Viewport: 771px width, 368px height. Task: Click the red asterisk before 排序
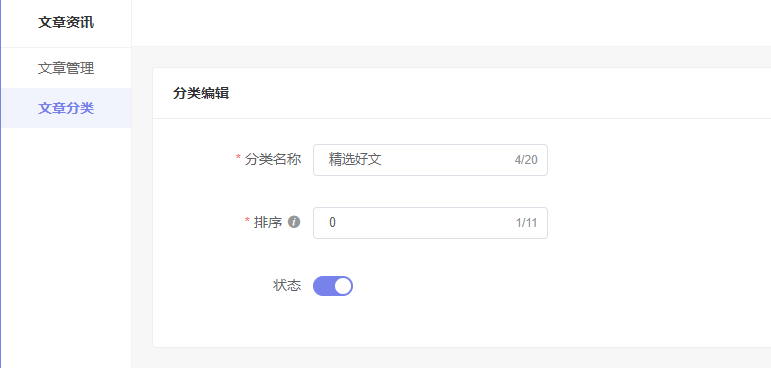click(x=247, y=222)
